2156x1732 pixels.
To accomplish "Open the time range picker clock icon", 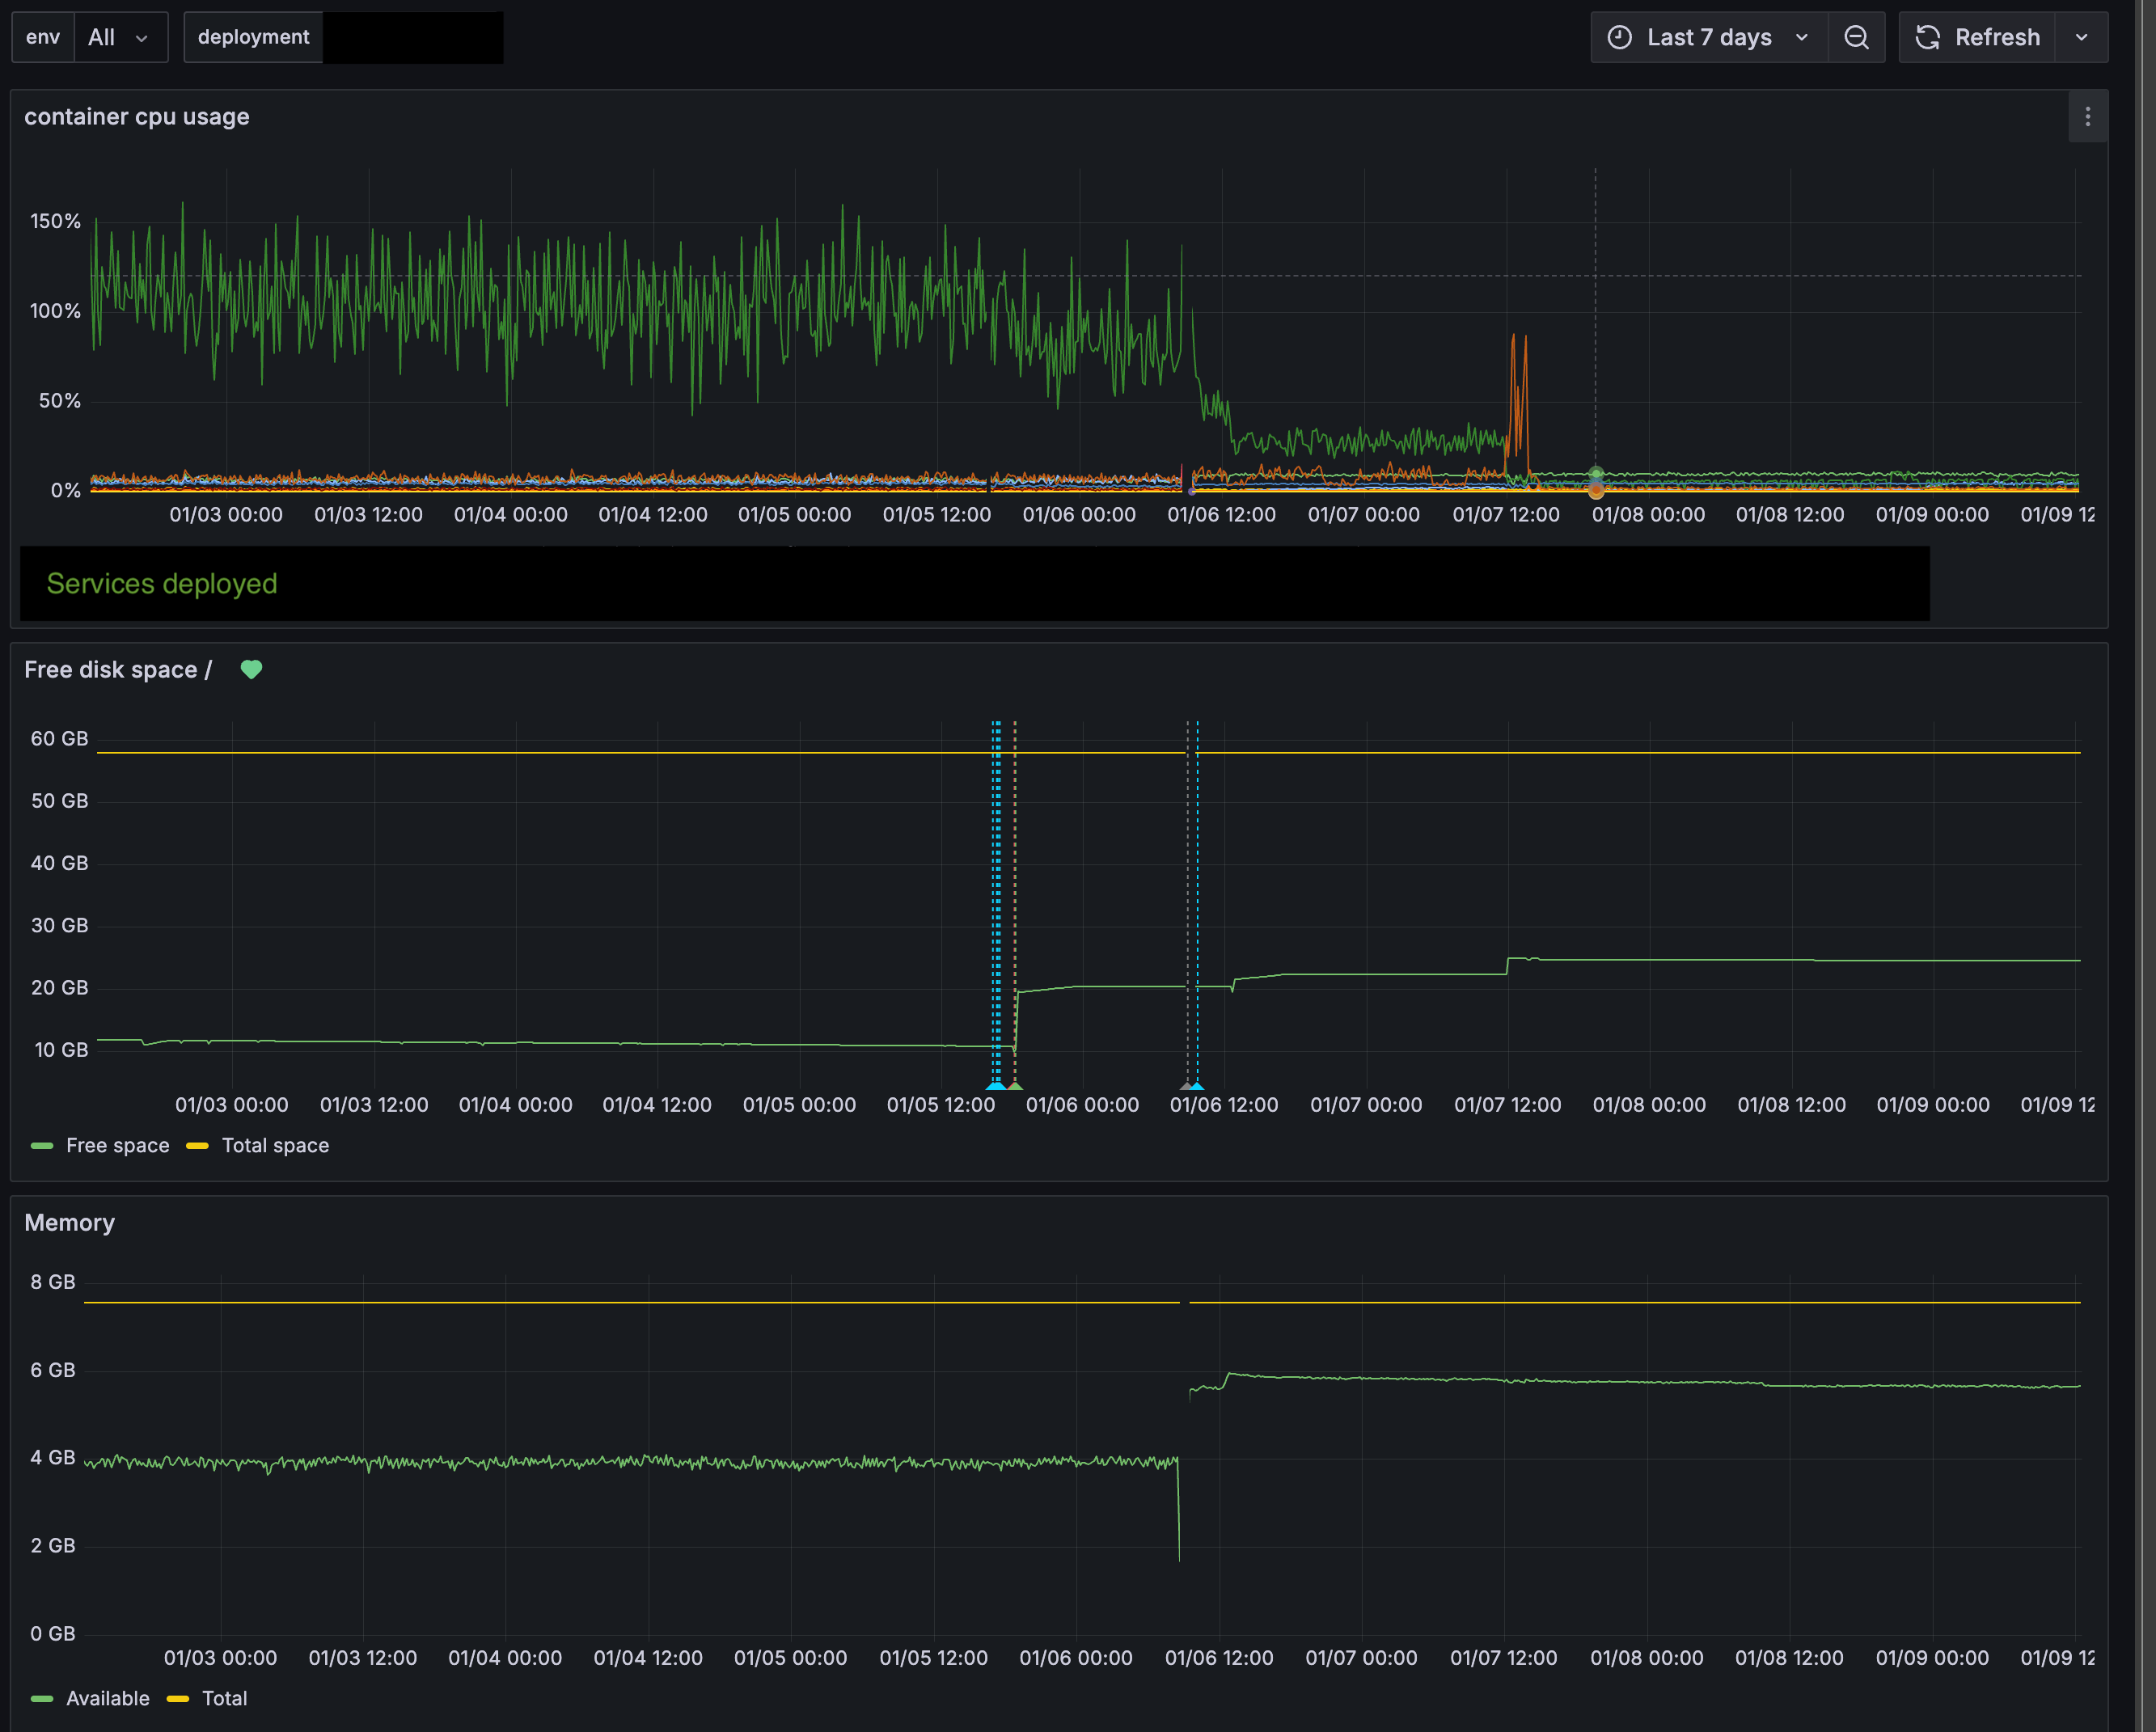I will (1621, 37).
